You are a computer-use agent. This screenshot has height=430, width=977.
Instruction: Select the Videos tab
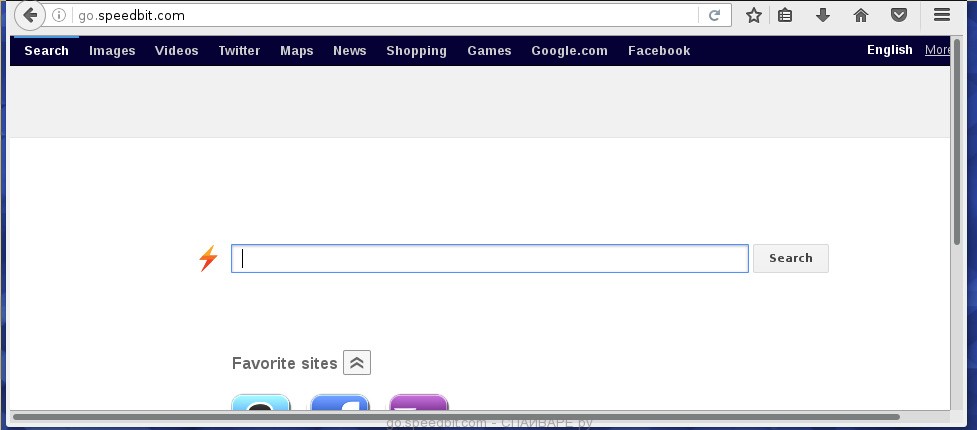tap(176, 51)
